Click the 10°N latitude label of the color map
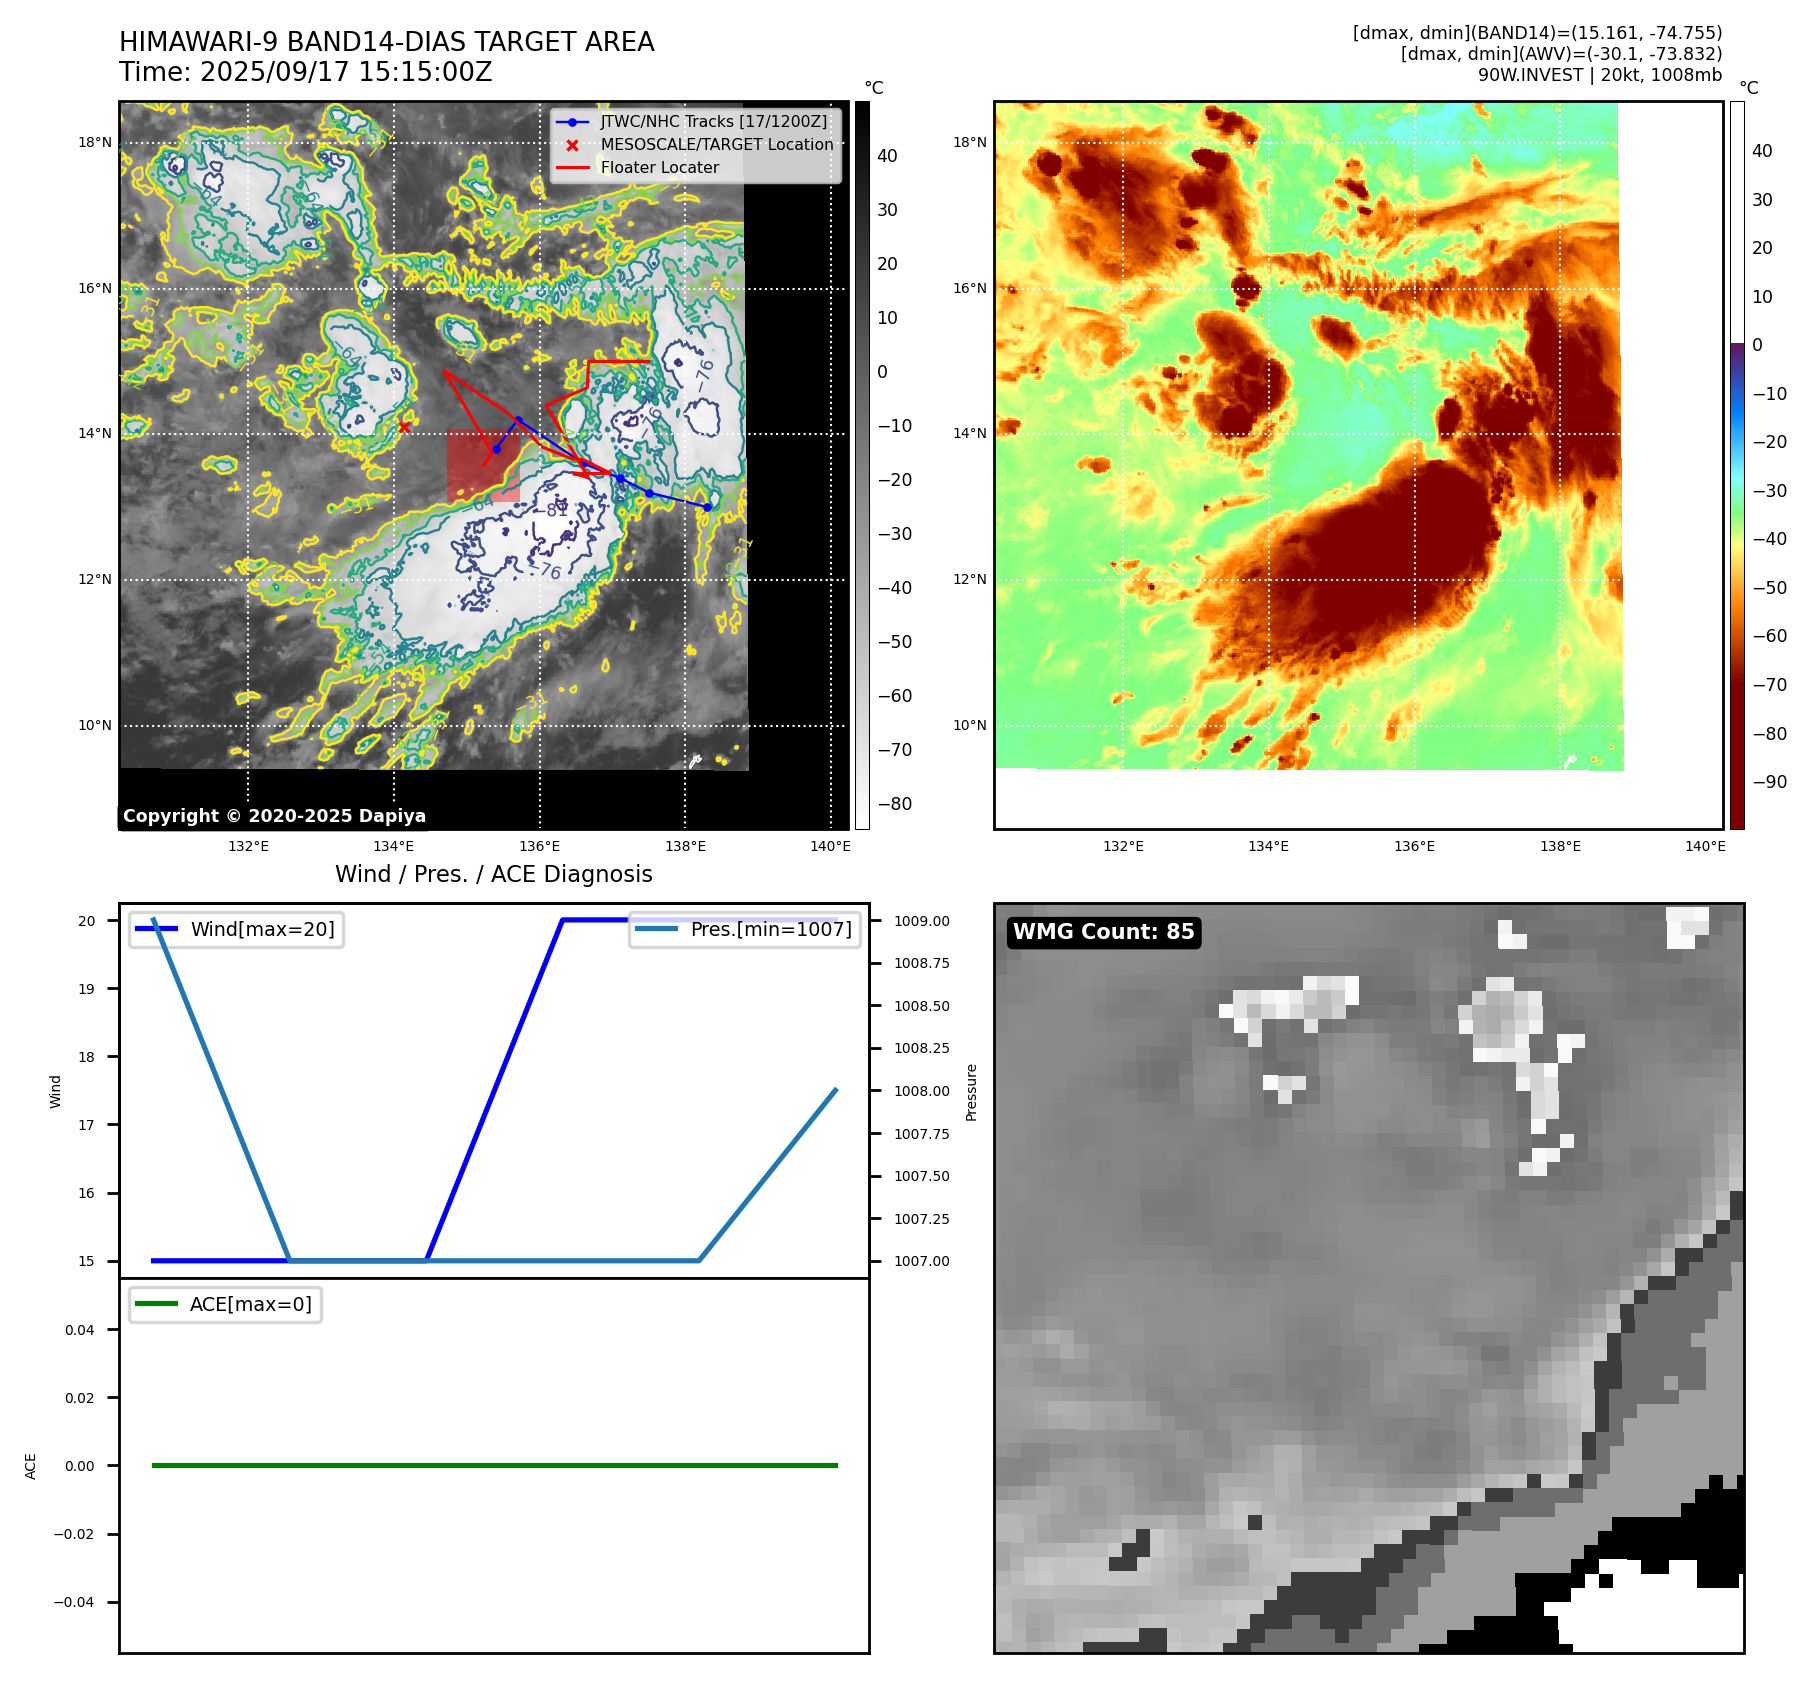The image size is (1813, 1690). 969,725
